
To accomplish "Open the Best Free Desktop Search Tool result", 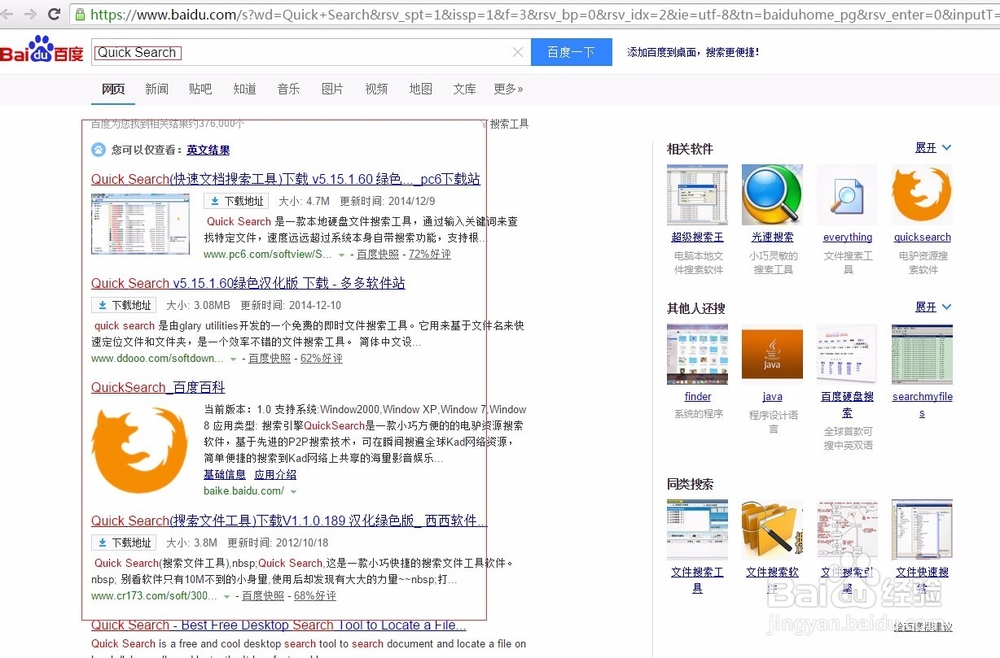I will [279, 625].
